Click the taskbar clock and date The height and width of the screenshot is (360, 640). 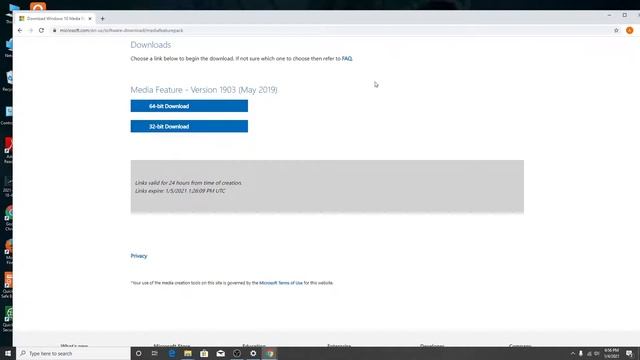coord(611,353)
